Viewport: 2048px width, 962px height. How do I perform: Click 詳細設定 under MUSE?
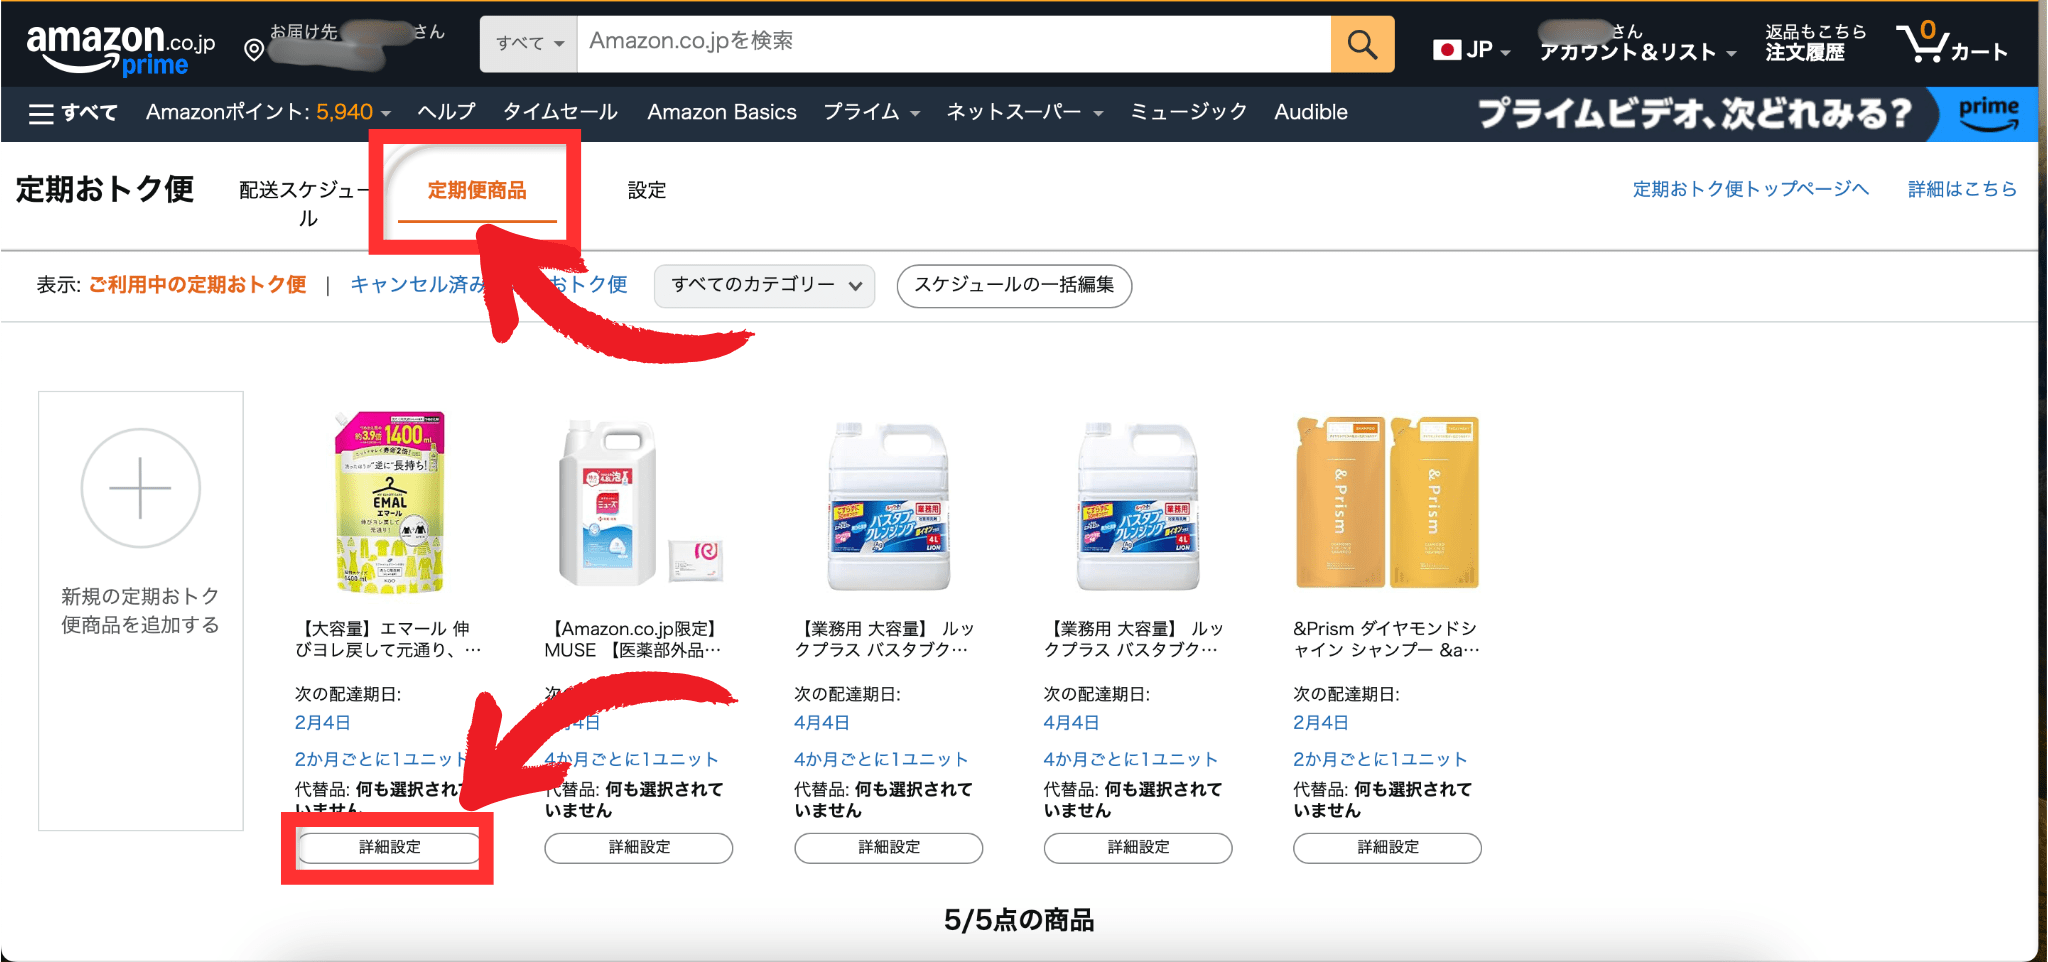tap(639, 848)
